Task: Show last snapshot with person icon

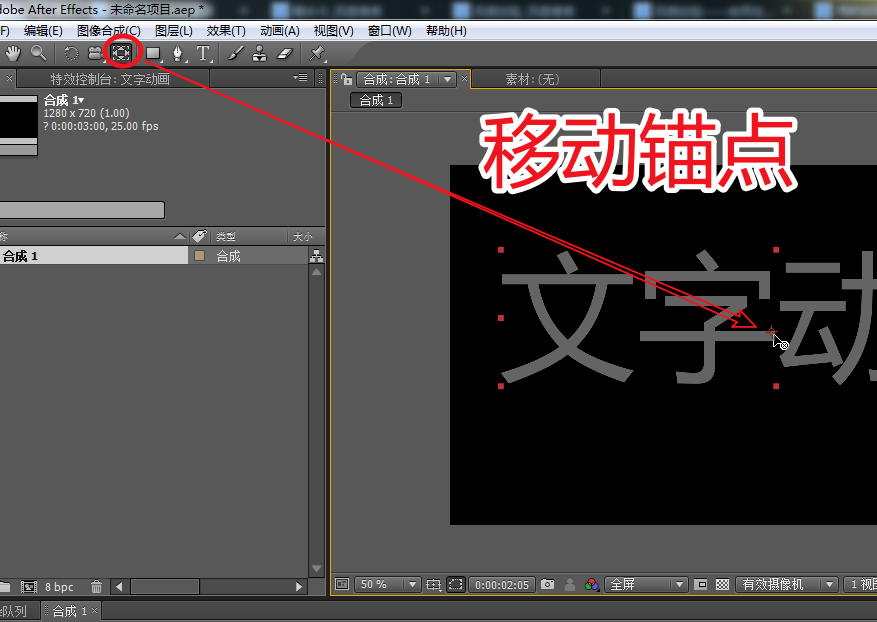Action: coord(569,585)
